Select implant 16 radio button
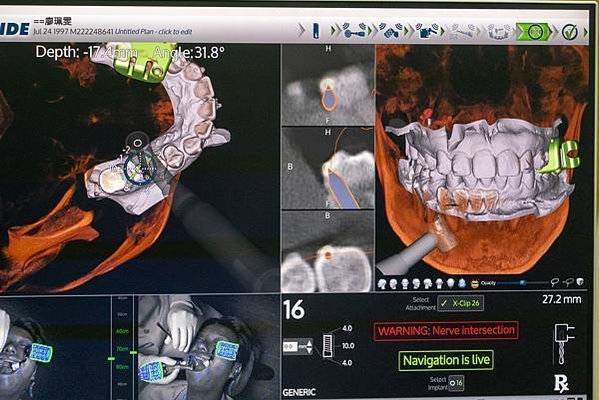The height and width of the screenshot is (400, 599). 452,383
